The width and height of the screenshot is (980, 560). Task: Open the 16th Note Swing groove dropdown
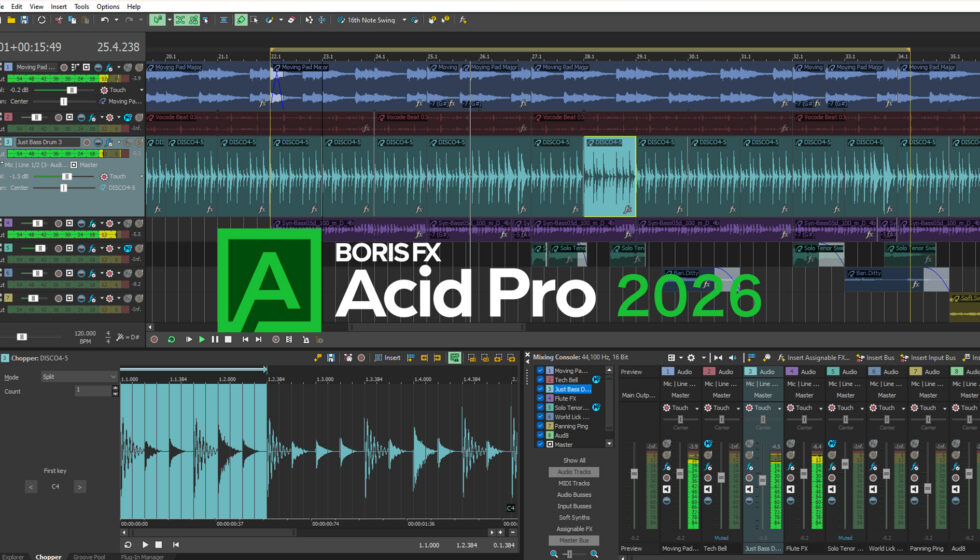pyautogui.click(x=404, y=20)
